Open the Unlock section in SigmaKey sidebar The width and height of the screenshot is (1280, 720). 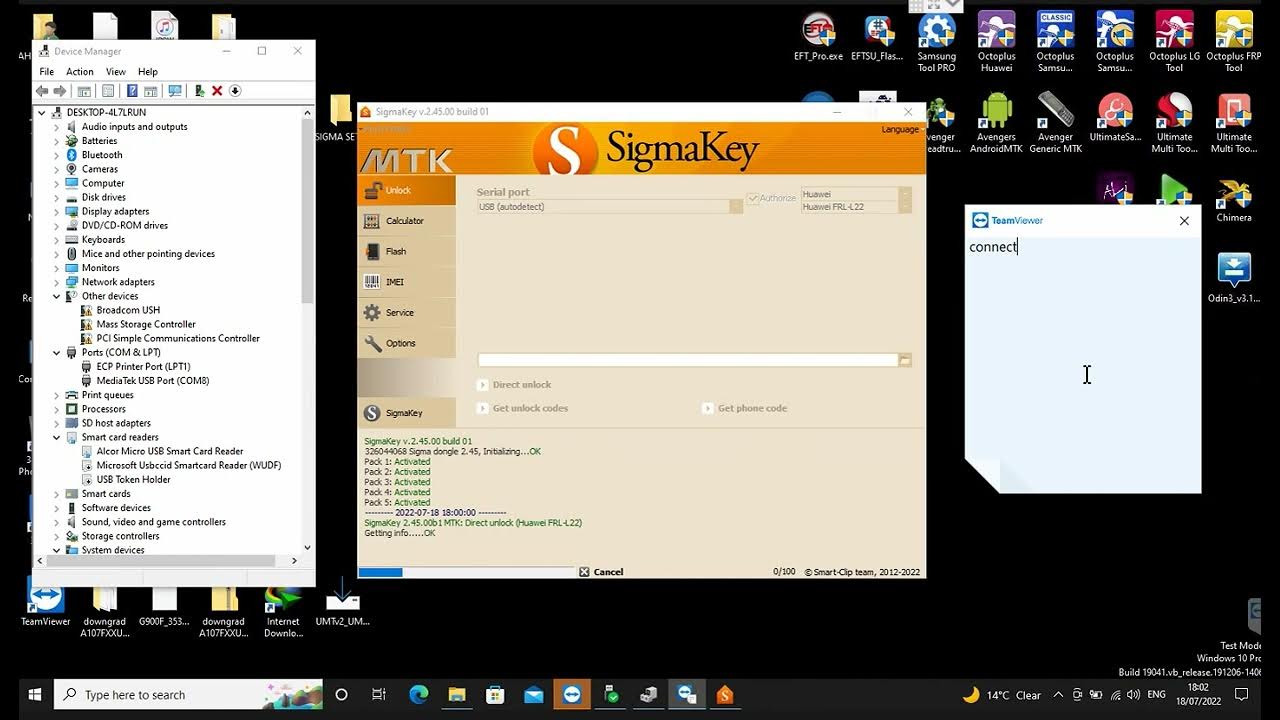(x=407, y=190)
